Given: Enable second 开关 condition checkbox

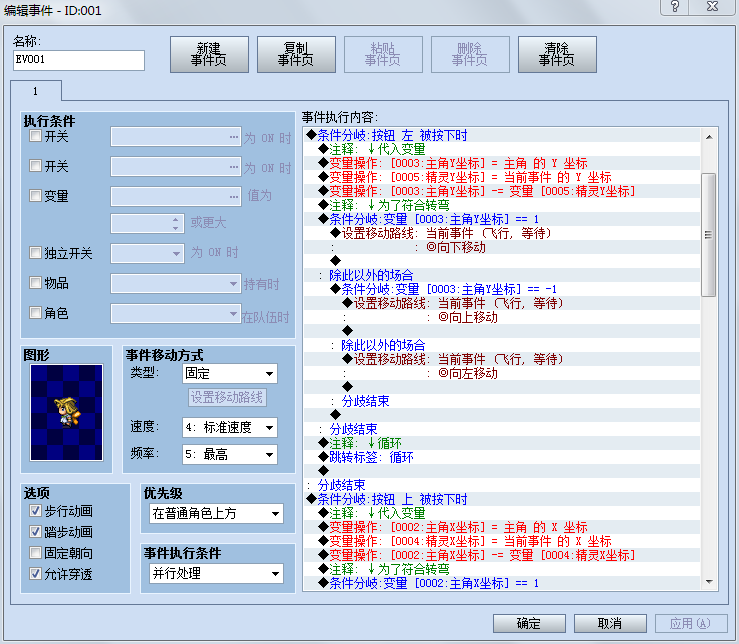Looking at the screenshot, I should (35, 165).
